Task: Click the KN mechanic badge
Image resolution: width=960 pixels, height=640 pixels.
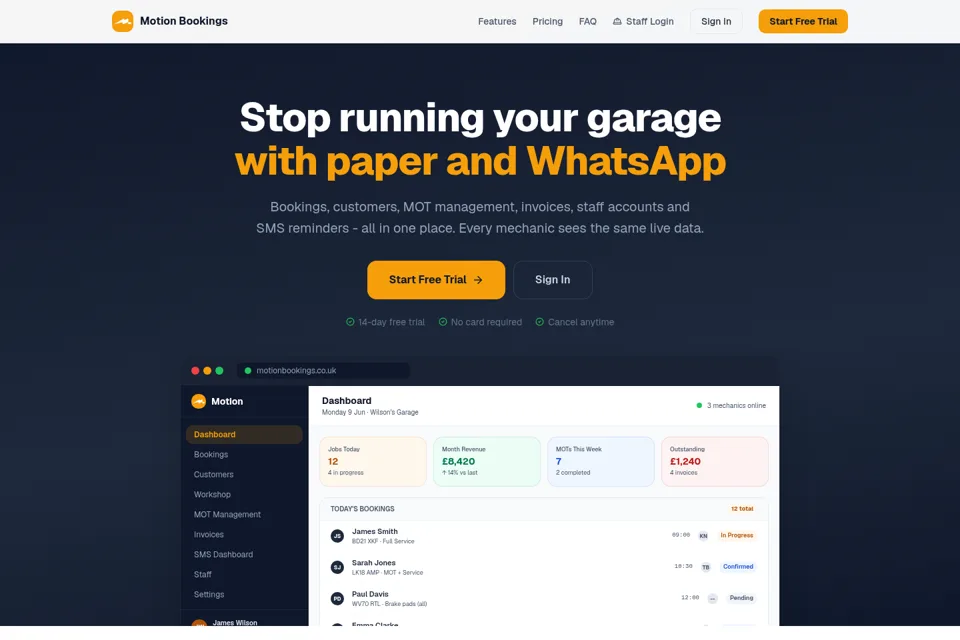Action: 703,536
